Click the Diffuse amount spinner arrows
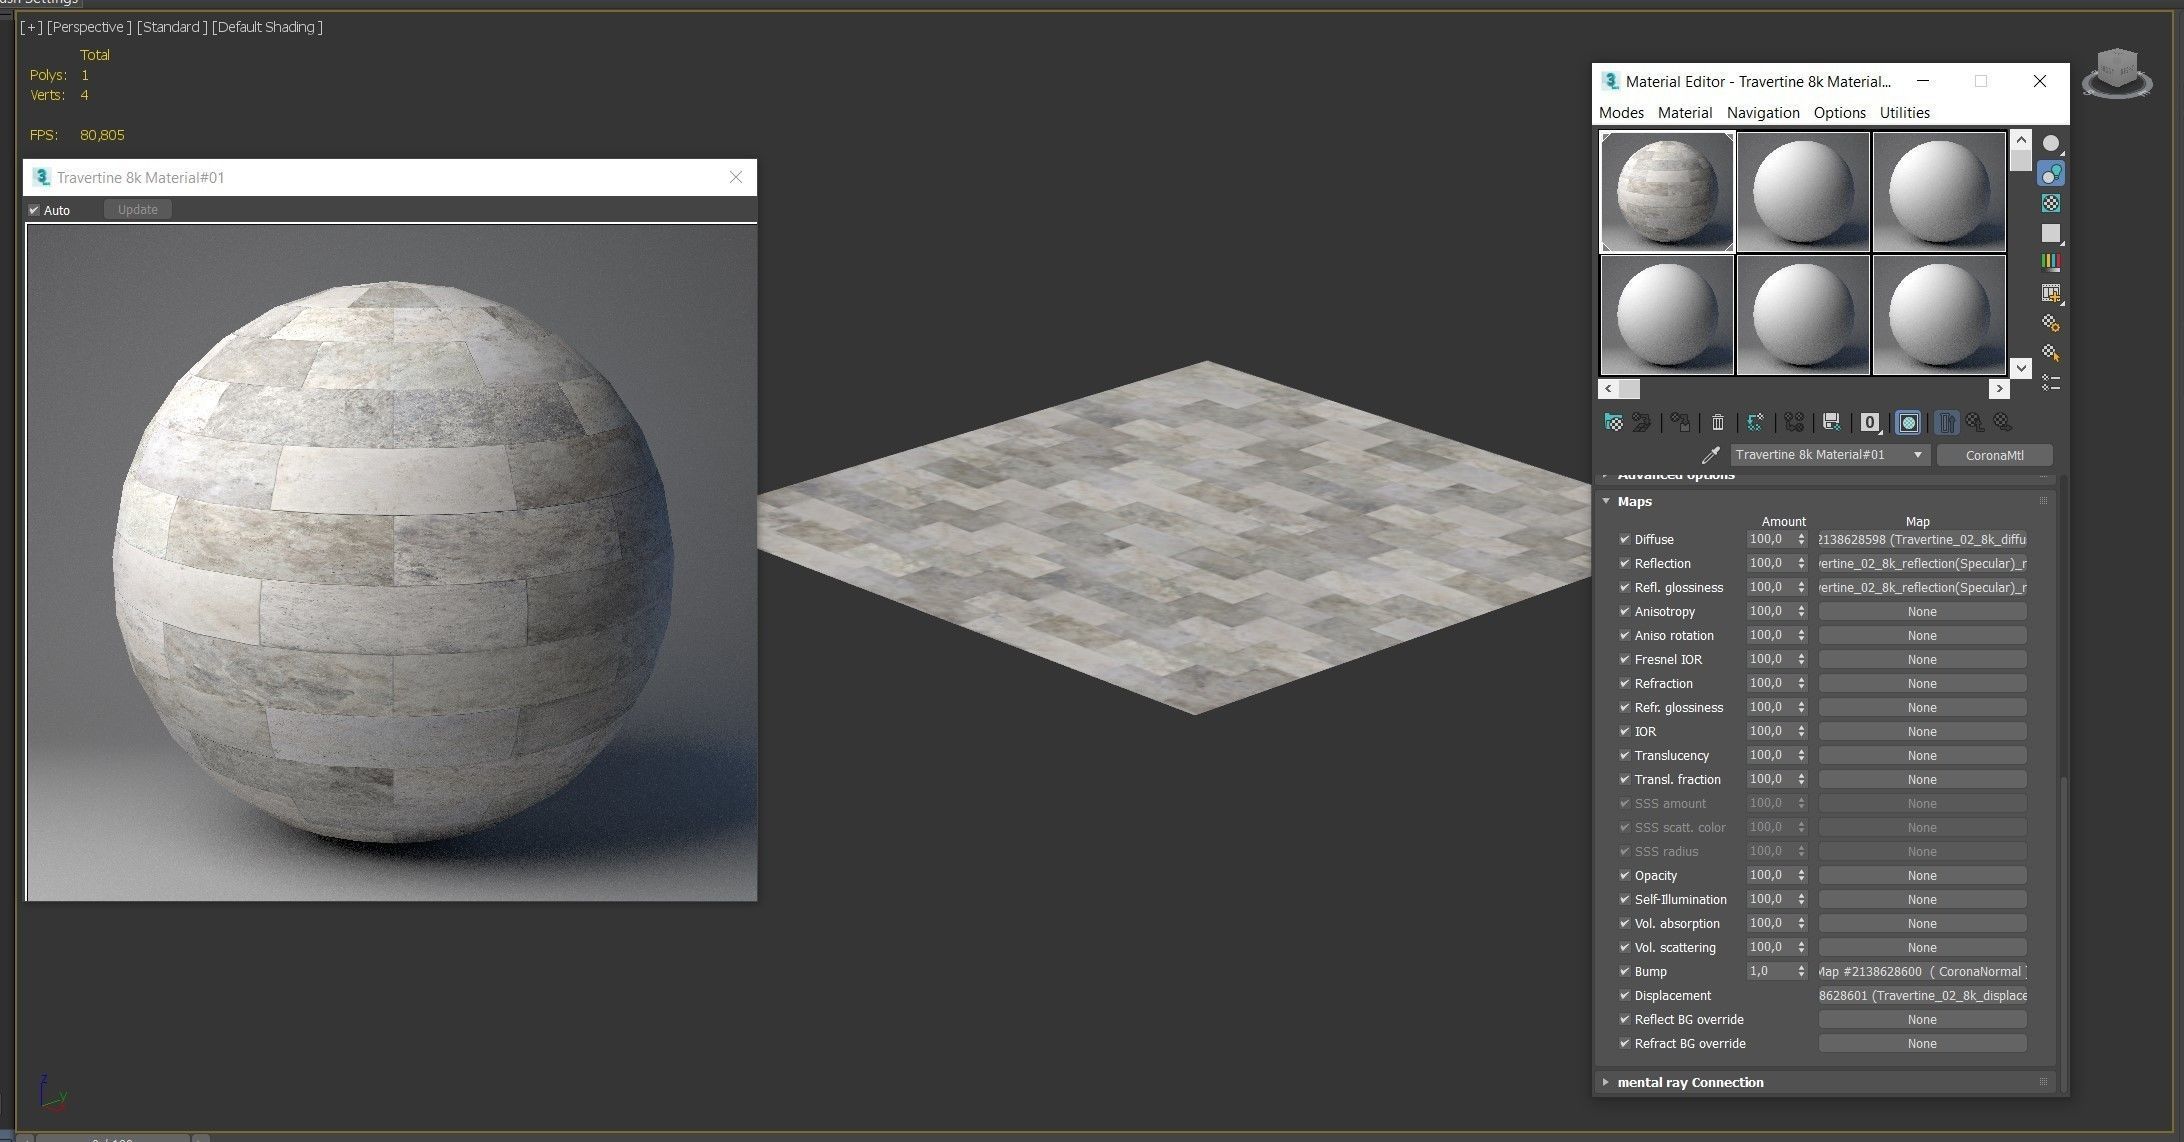Screen dimensions: 2184x1142 coord(1801,539)
